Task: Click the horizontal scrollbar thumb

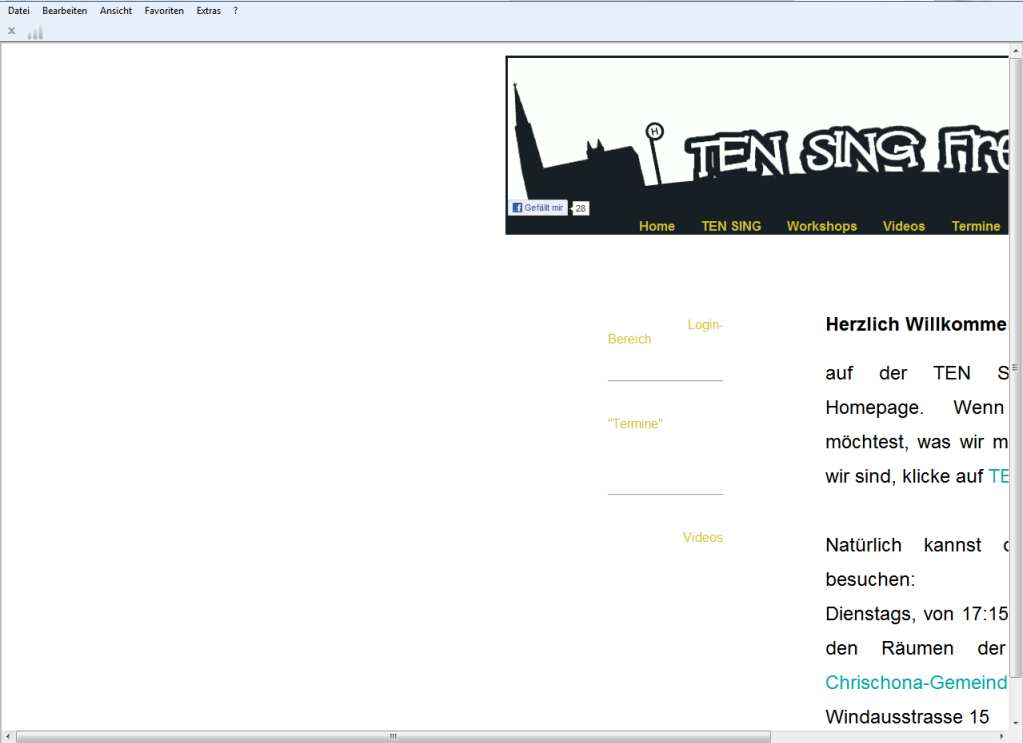Action: click(393, 736)
